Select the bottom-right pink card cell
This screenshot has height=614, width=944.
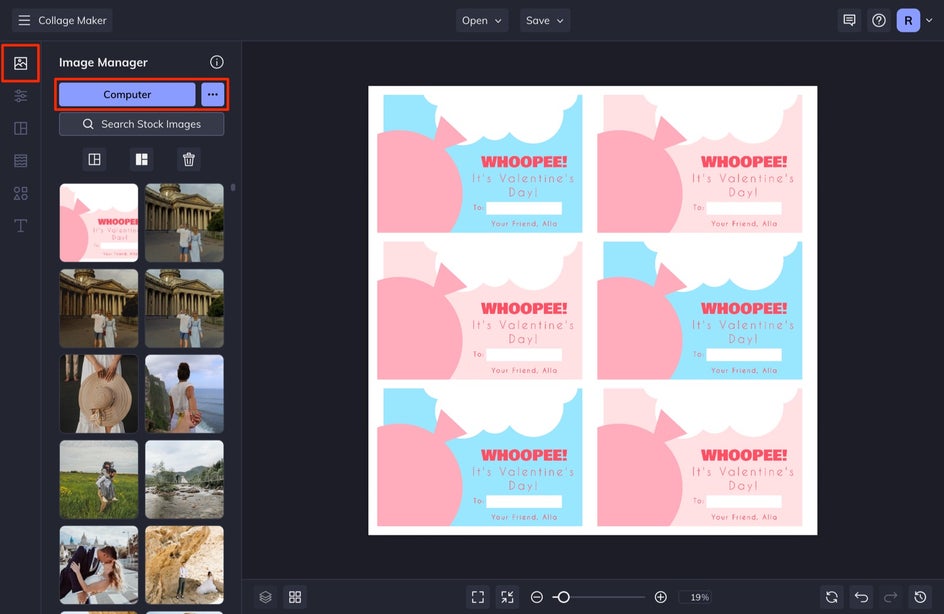700,457
